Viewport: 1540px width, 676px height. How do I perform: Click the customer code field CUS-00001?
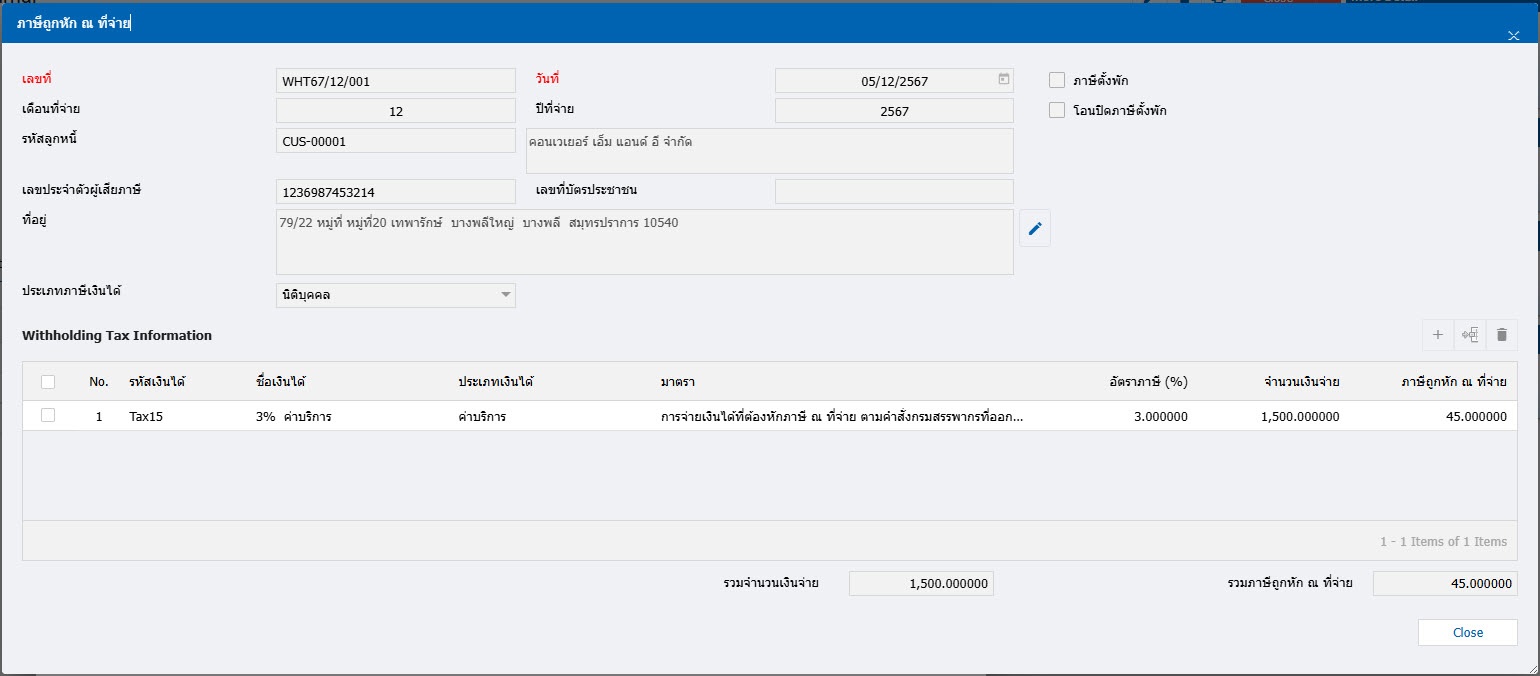(x=396, y=141)
